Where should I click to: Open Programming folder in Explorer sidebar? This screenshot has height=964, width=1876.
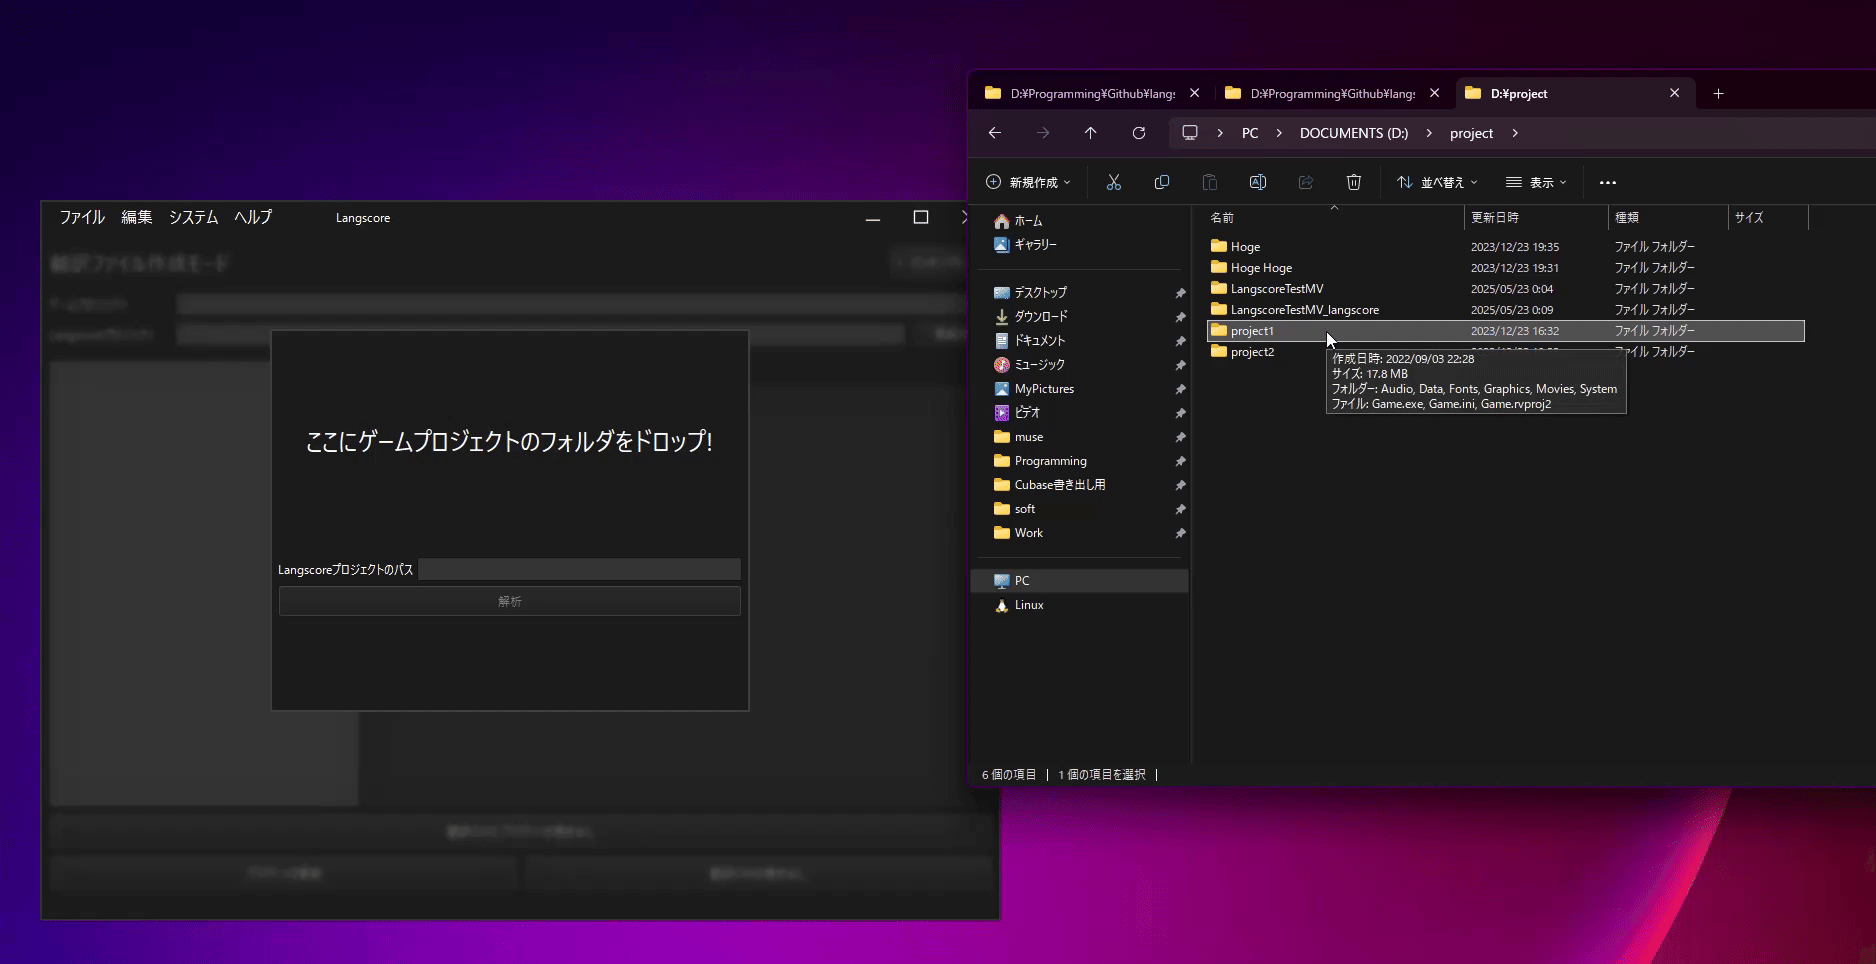[1040, 461]
